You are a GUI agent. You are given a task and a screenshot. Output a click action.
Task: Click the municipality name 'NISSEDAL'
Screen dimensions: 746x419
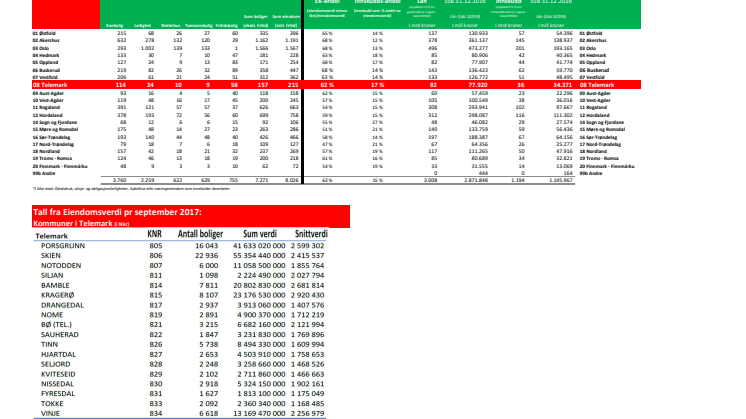[57, 384]
